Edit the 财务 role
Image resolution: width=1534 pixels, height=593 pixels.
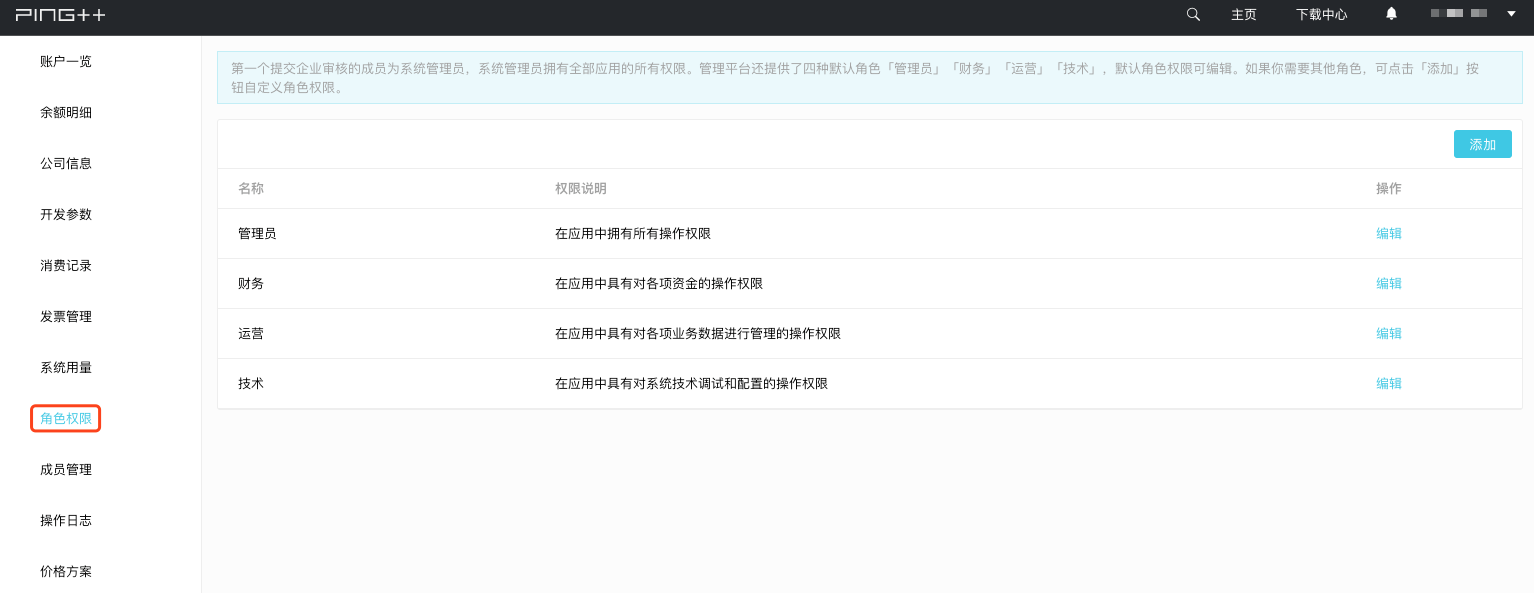tap(1389, 283)
